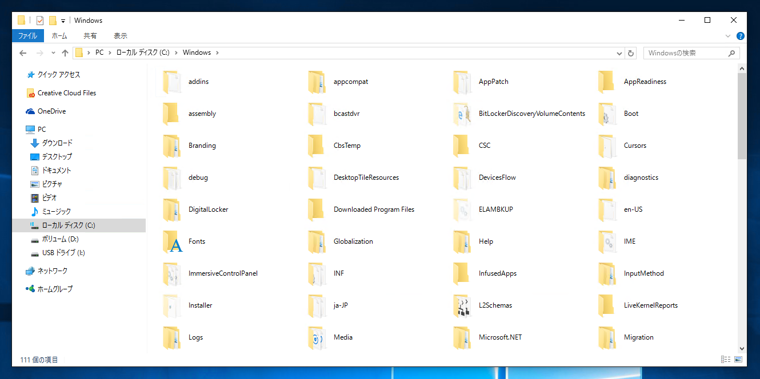Click the ホームグループ homegroup icon

pos(30,289)
